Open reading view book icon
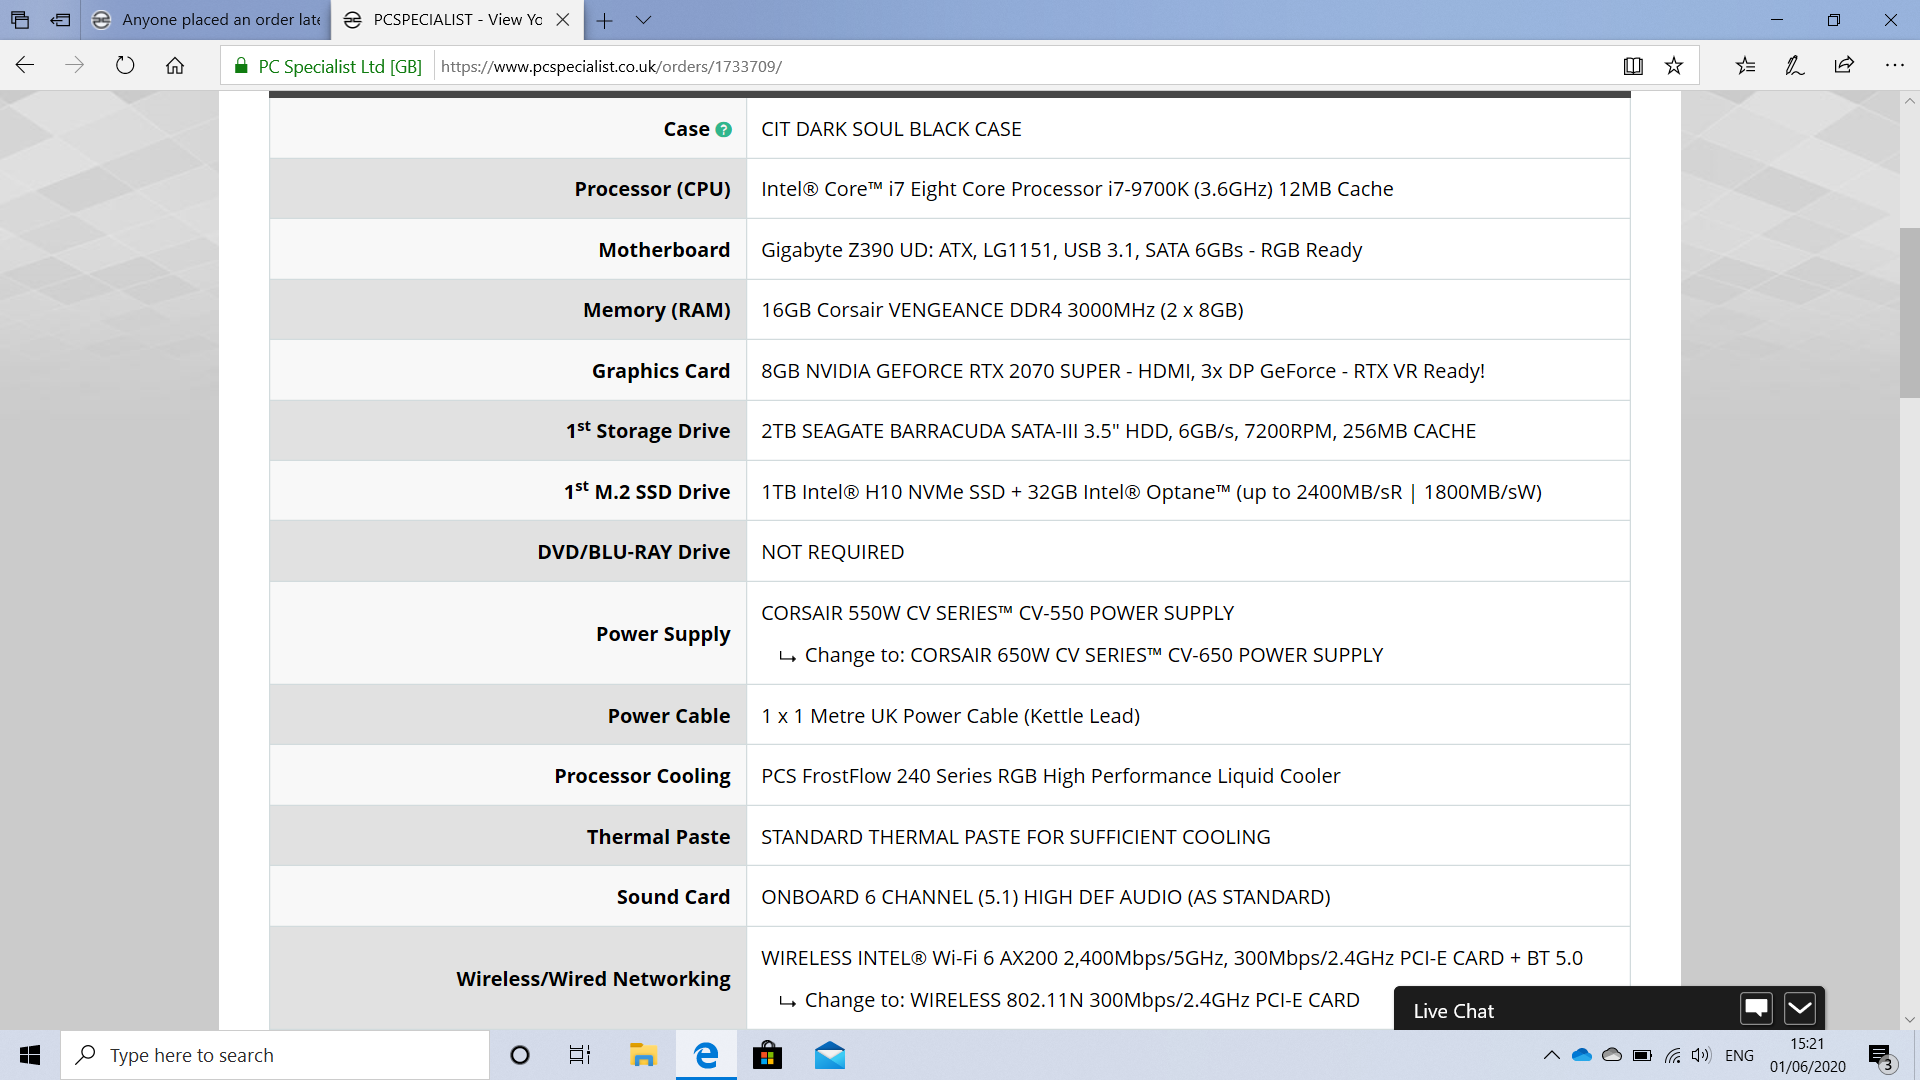The height and width of the screenshot is (1080, 1920). tap(1633, 66)
